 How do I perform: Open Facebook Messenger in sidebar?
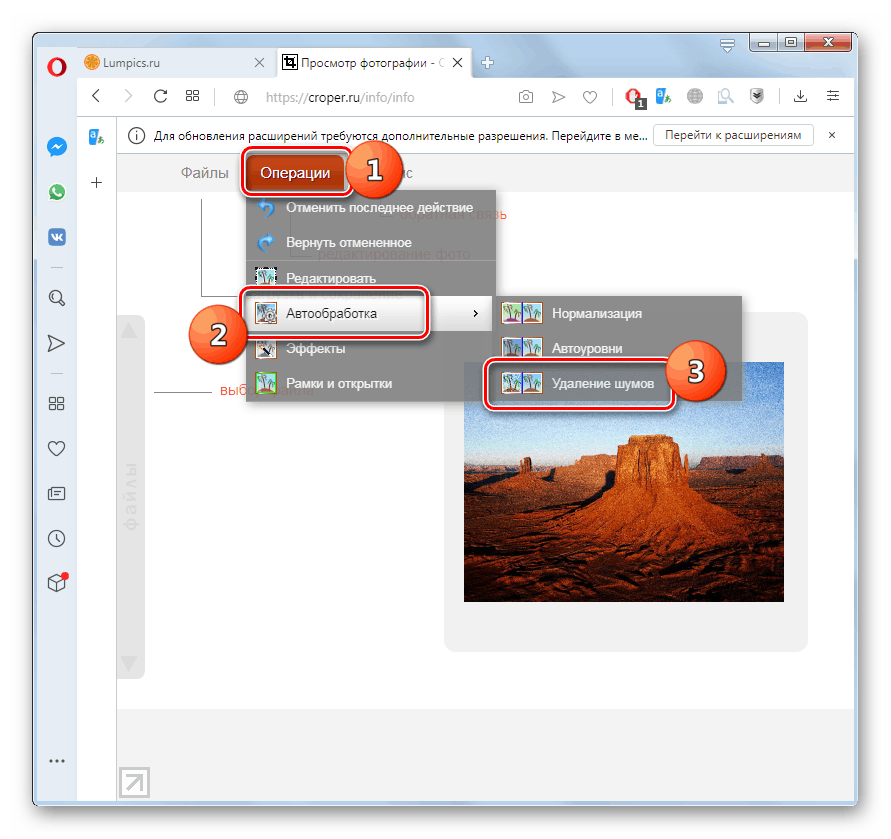point(57,147)
